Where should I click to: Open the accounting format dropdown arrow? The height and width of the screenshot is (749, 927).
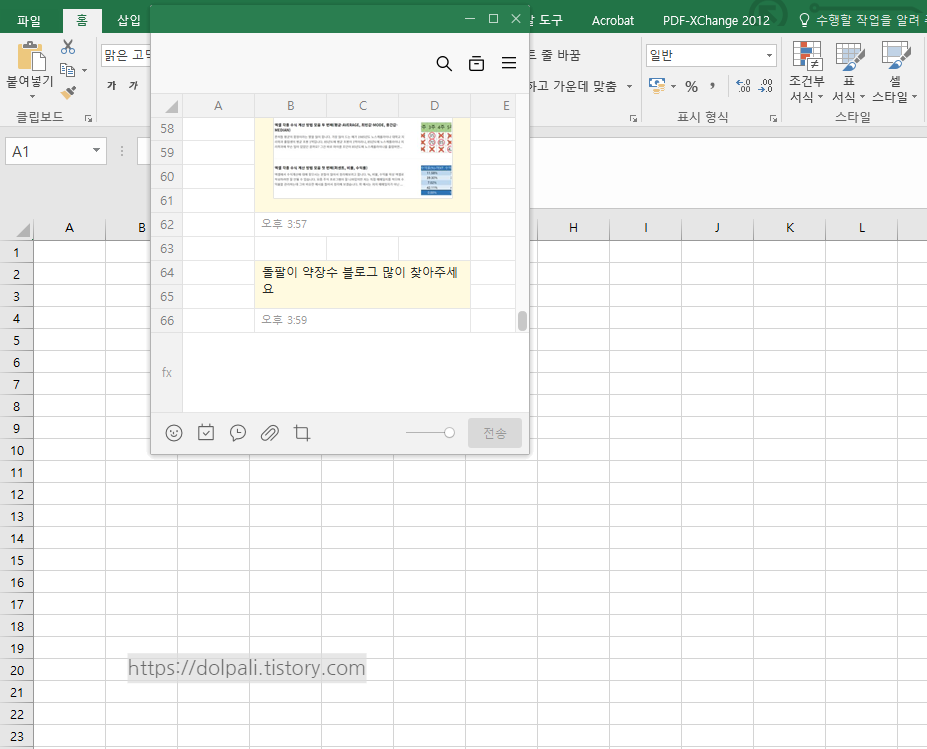(x=673, y=87)
